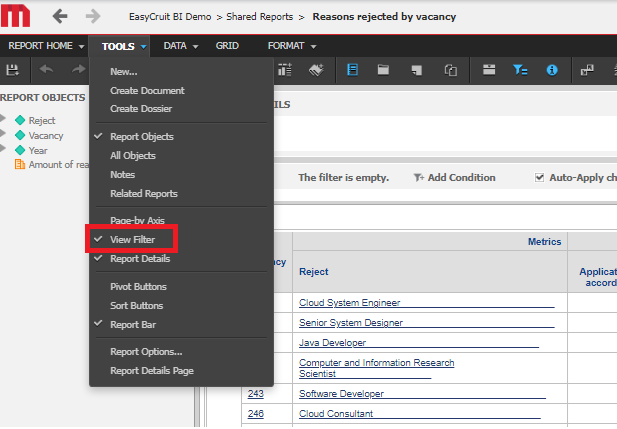The image size is (617, 429).
Task: Select Related Reports menu entry
Action: tap(144, 194)
